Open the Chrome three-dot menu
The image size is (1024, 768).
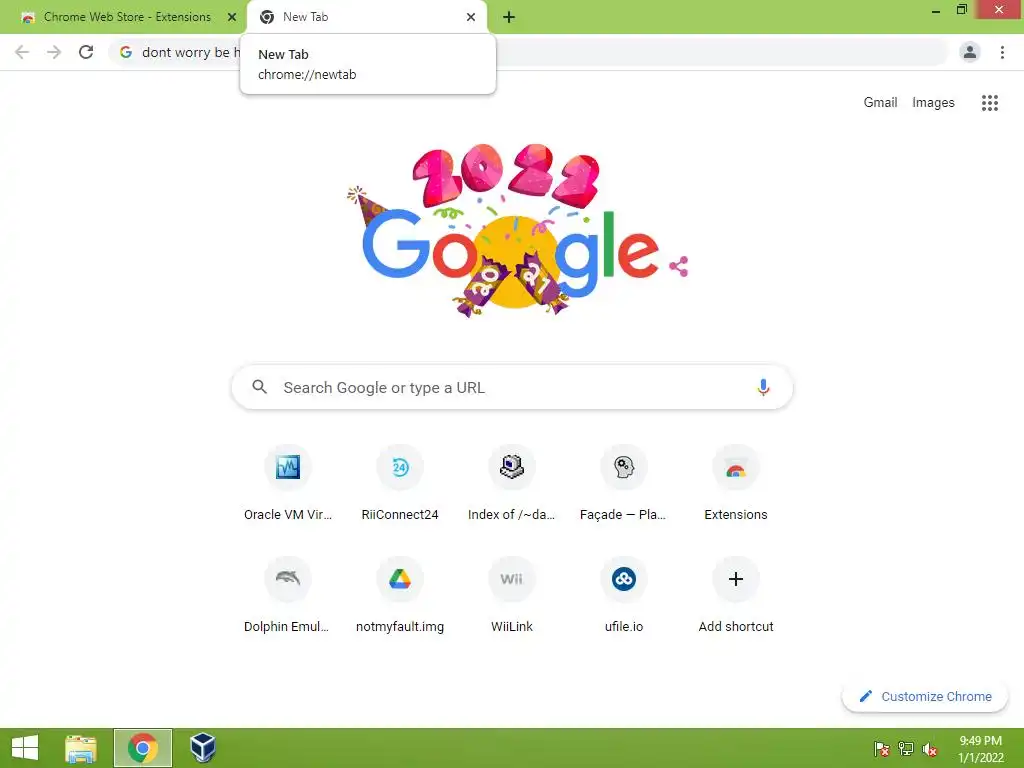pos(1002,52)
